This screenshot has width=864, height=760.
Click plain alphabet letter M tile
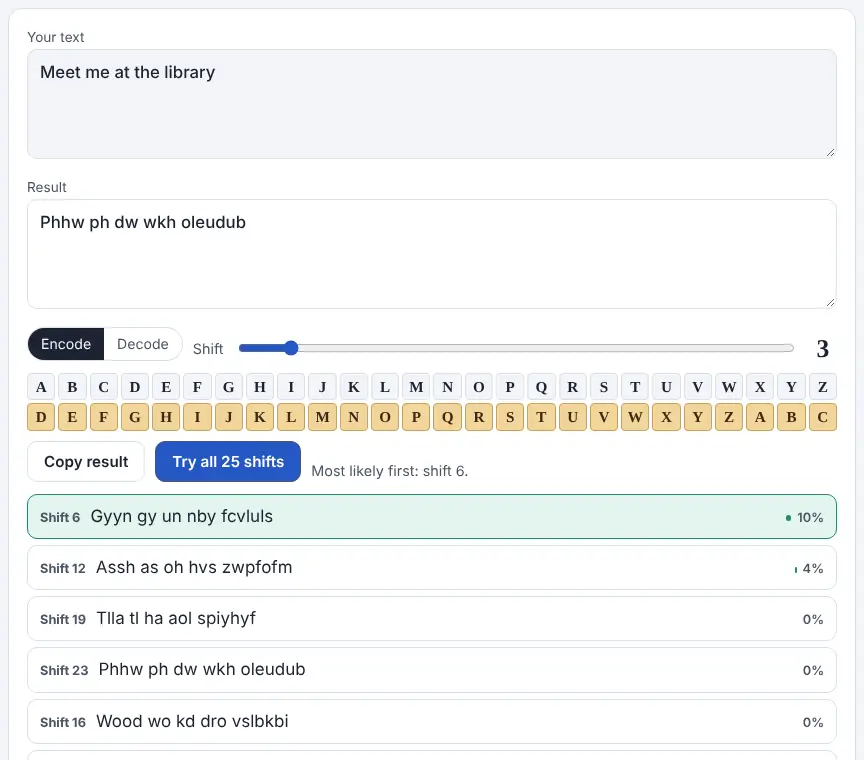coord(416,387)
